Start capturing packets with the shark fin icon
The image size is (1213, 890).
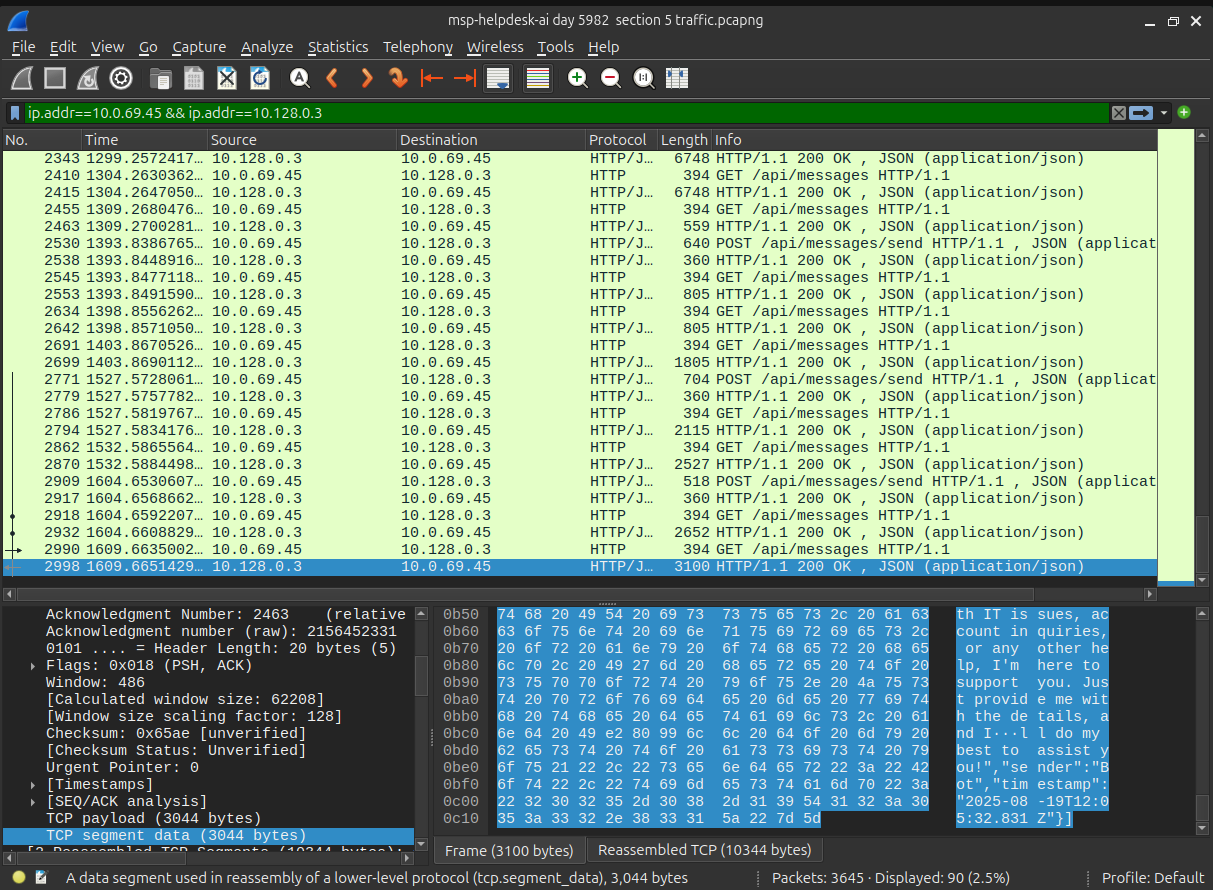22,78
